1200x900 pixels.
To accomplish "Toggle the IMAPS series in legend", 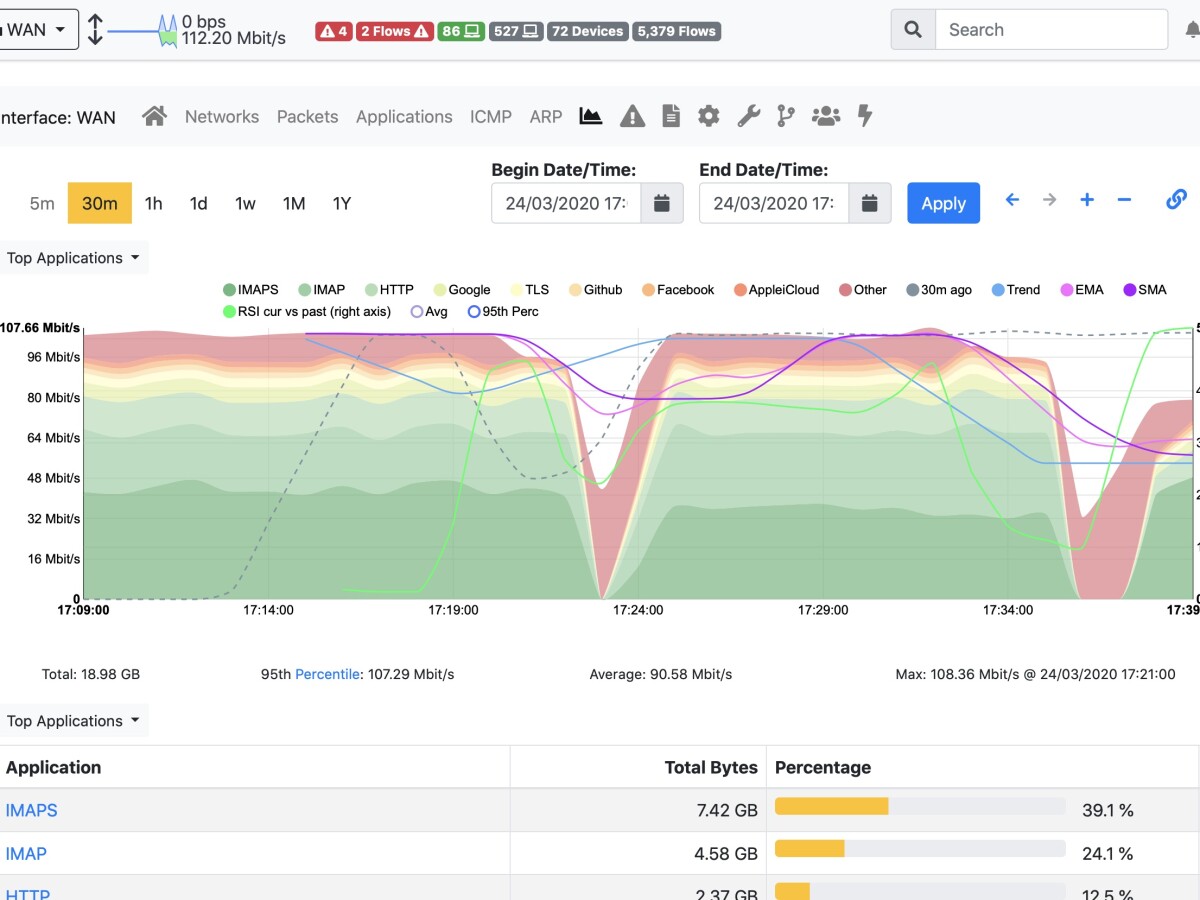I will [250, 290].
